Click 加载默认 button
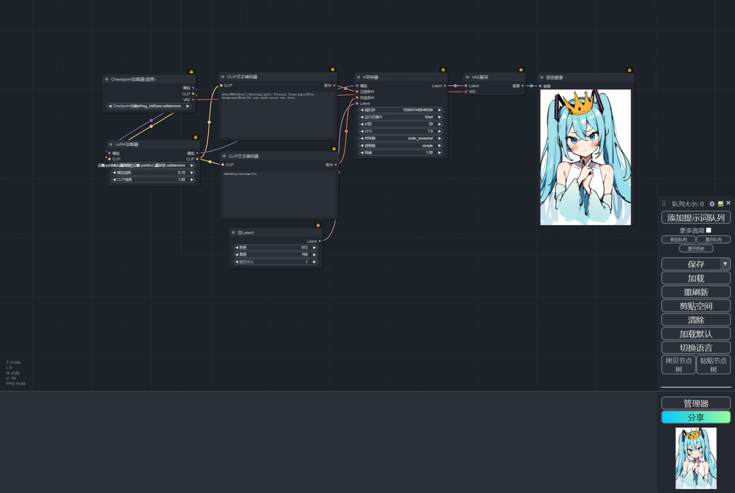735x493 pixels. (696, 334)
